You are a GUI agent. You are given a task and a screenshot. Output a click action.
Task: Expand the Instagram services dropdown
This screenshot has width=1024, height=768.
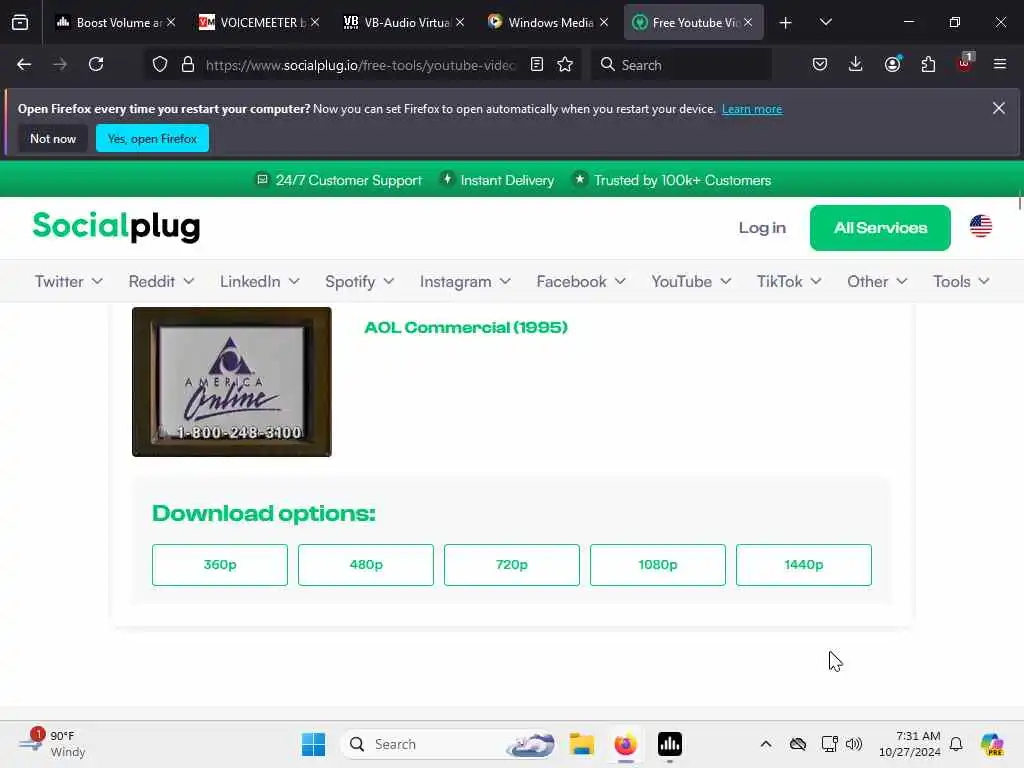tap(465, 281)
